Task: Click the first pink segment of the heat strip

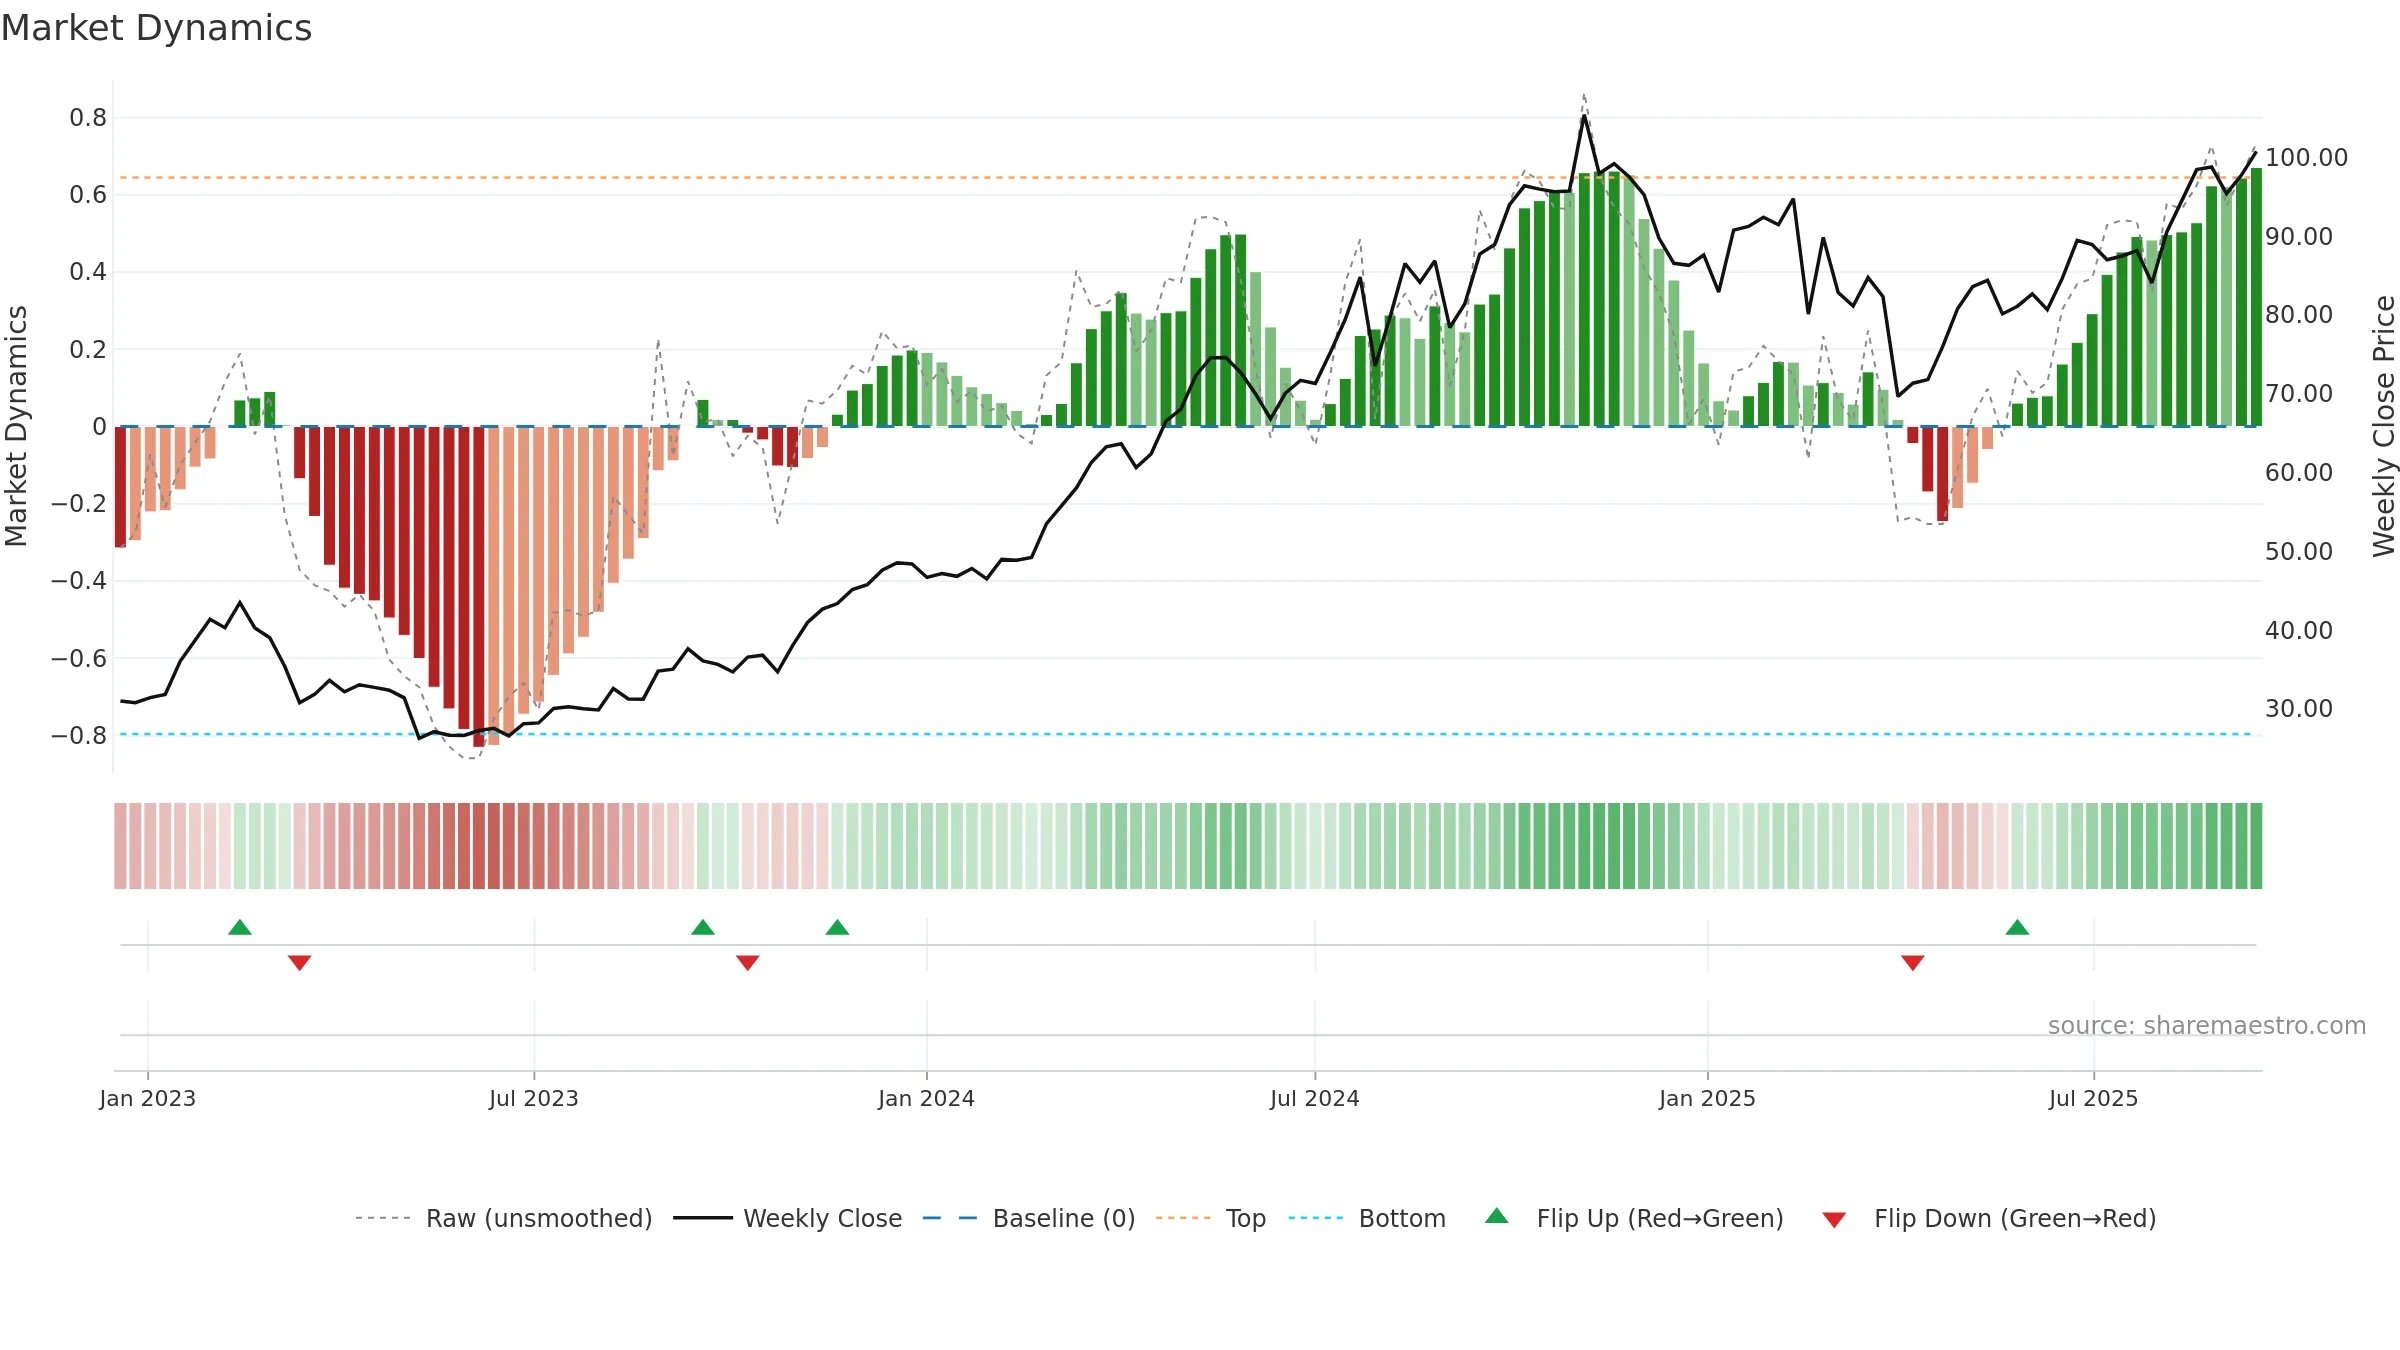Action: pyautogui.click(x=120, y=846)
